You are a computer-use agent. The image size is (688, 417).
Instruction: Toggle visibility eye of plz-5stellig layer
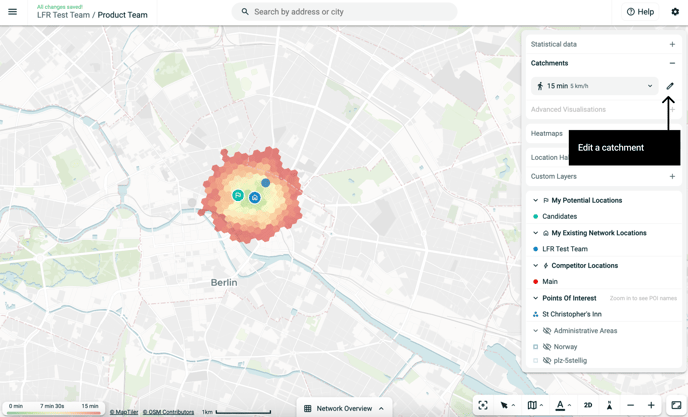point(547,360)
